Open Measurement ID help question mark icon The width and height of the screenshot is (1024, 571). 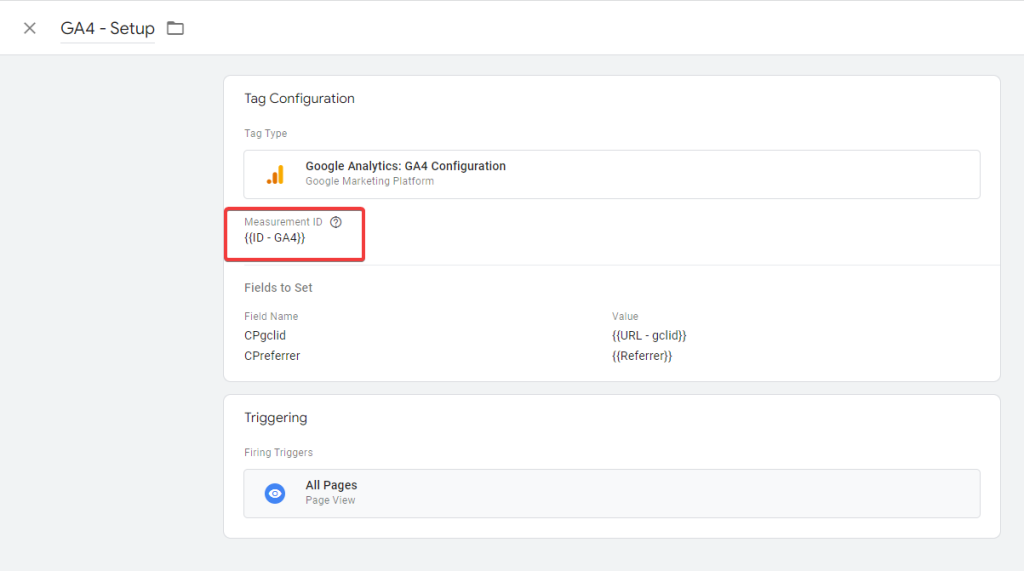(336, 222)
